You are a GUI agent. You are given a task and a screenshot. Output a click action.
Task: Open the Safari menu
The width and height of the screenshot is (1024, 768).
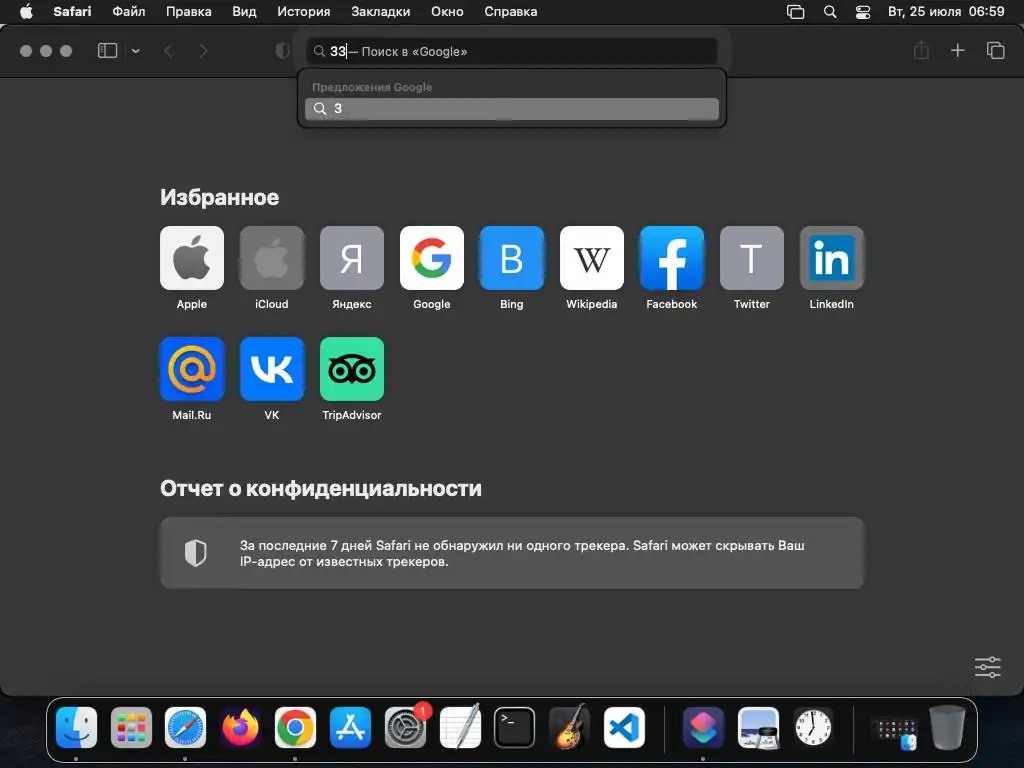(x=72, y=12)
